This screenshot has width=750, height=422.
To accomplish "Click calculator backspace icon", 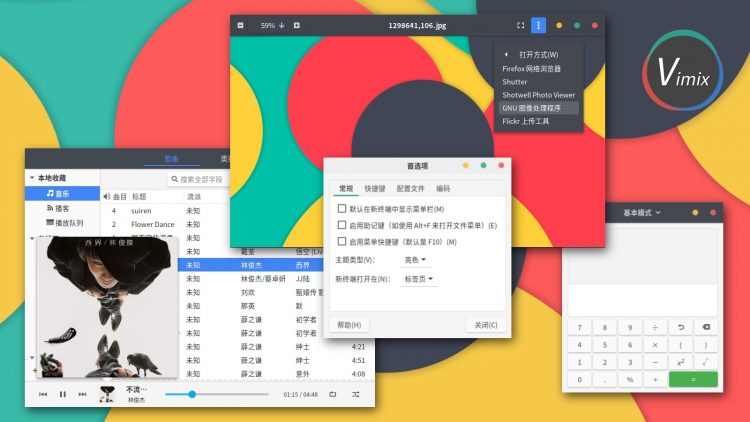I will click(706, 327).
